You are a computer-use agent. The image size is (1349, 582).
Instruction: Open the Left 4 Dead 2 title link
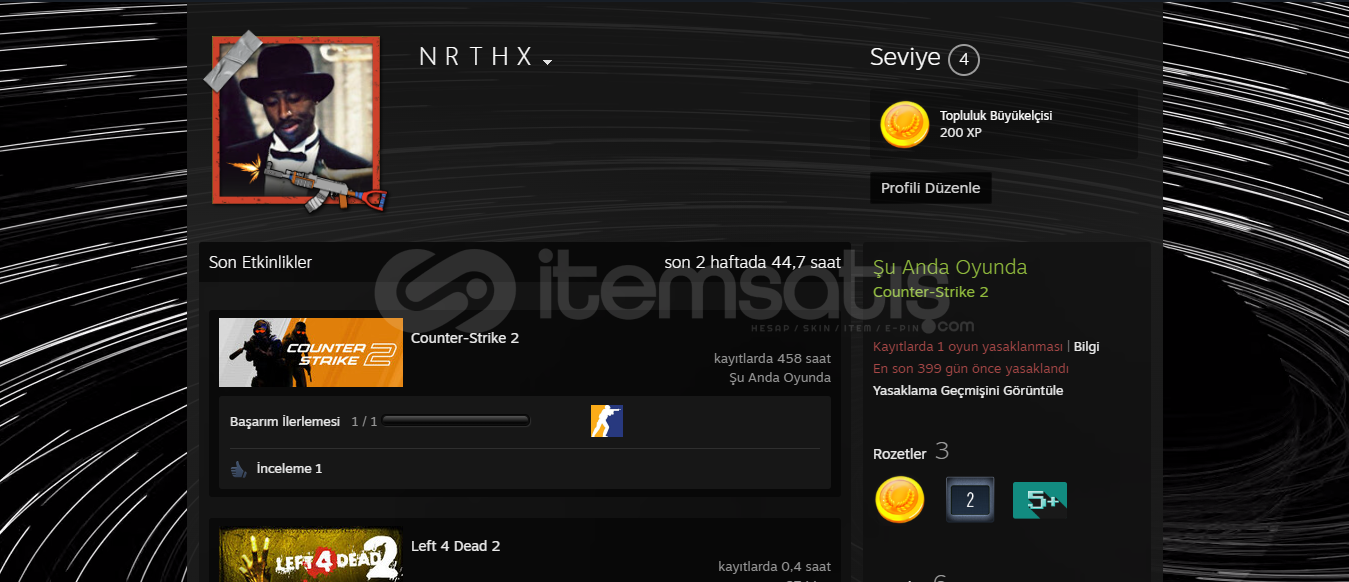(x=455, y=546)
